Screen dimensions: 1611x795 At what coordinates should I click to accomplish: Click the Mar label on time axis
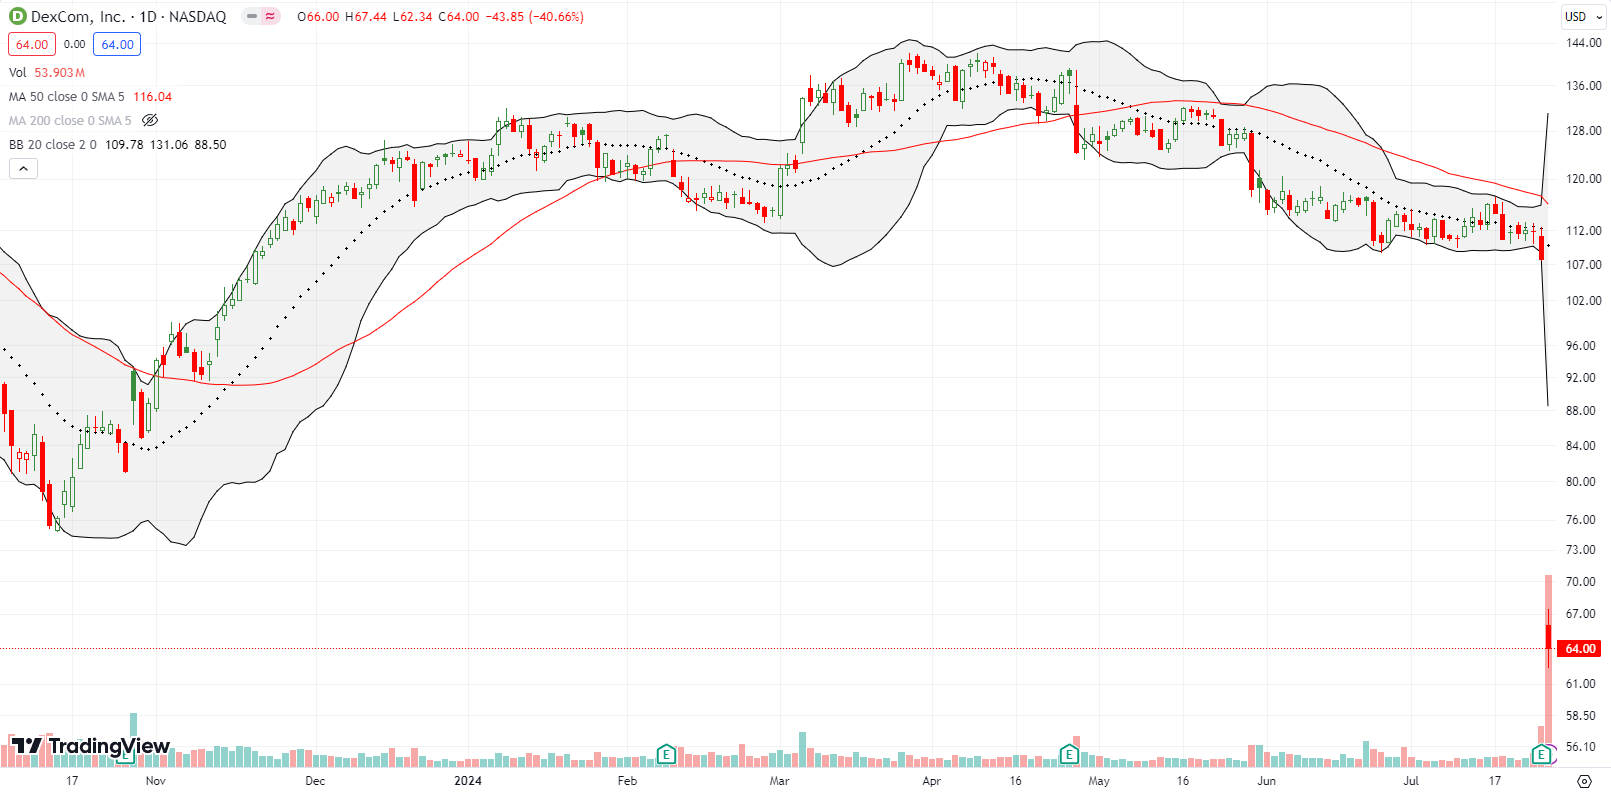pos(779,781)
